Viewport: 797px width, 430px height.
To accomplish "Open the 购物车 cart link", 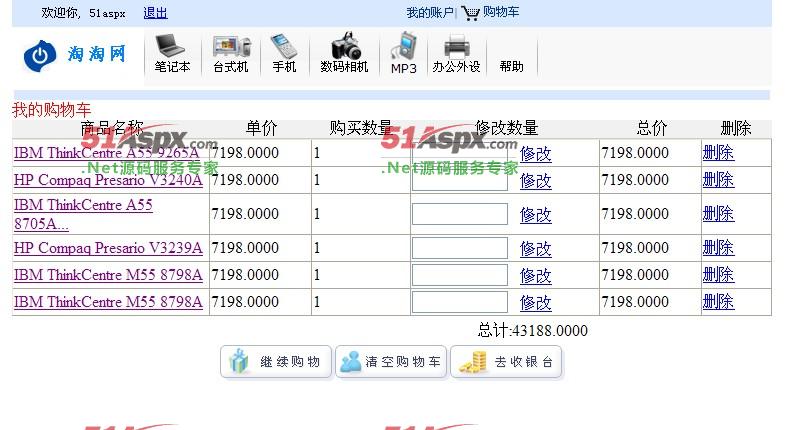I will (501, 12).
